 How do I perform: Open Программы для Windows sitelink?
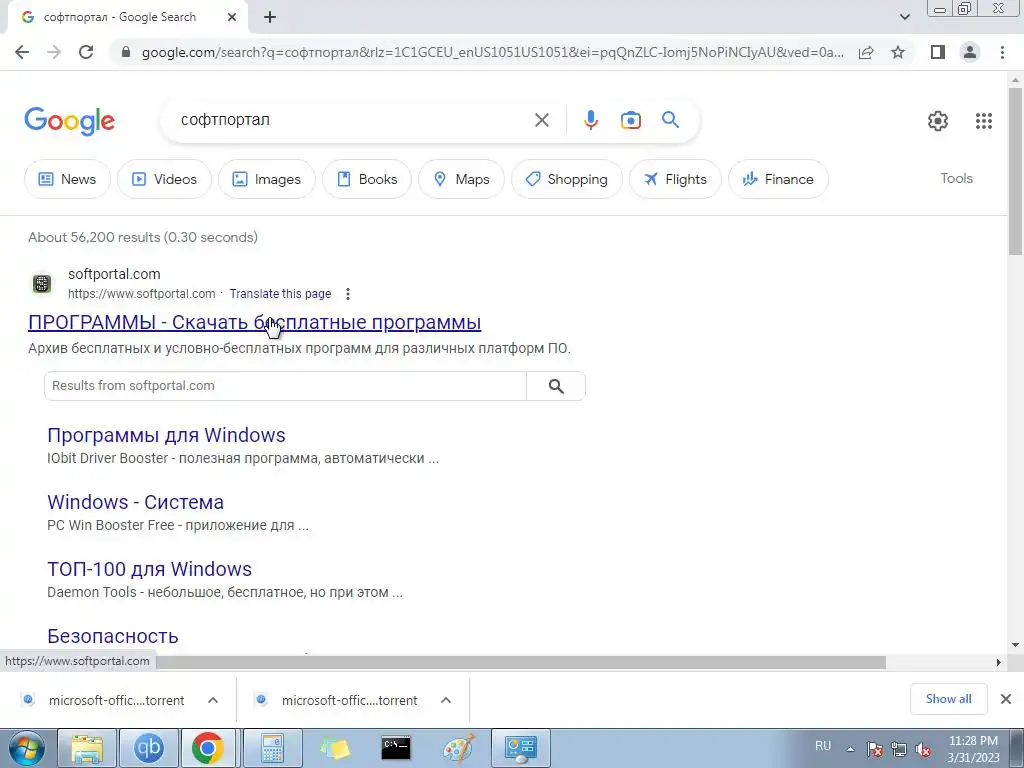click(x=167, y=435)
